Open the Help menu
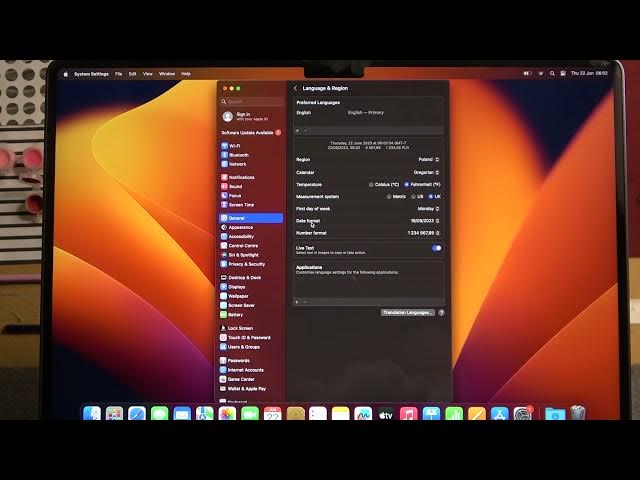This screenshot has height=480, width=640. (186, 74)
